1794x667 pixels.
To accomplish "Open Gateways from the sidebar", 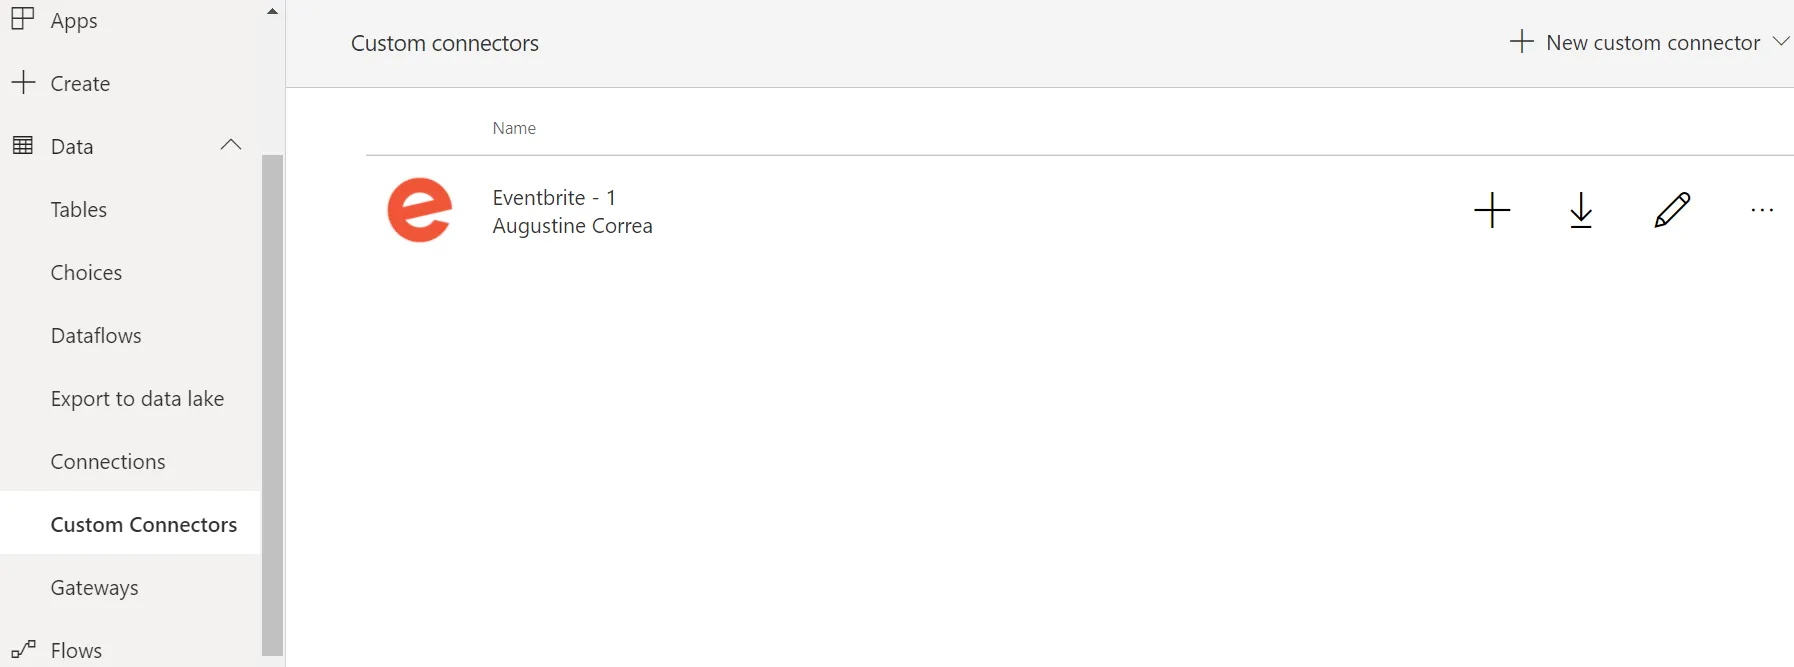I will coord(95,587).
